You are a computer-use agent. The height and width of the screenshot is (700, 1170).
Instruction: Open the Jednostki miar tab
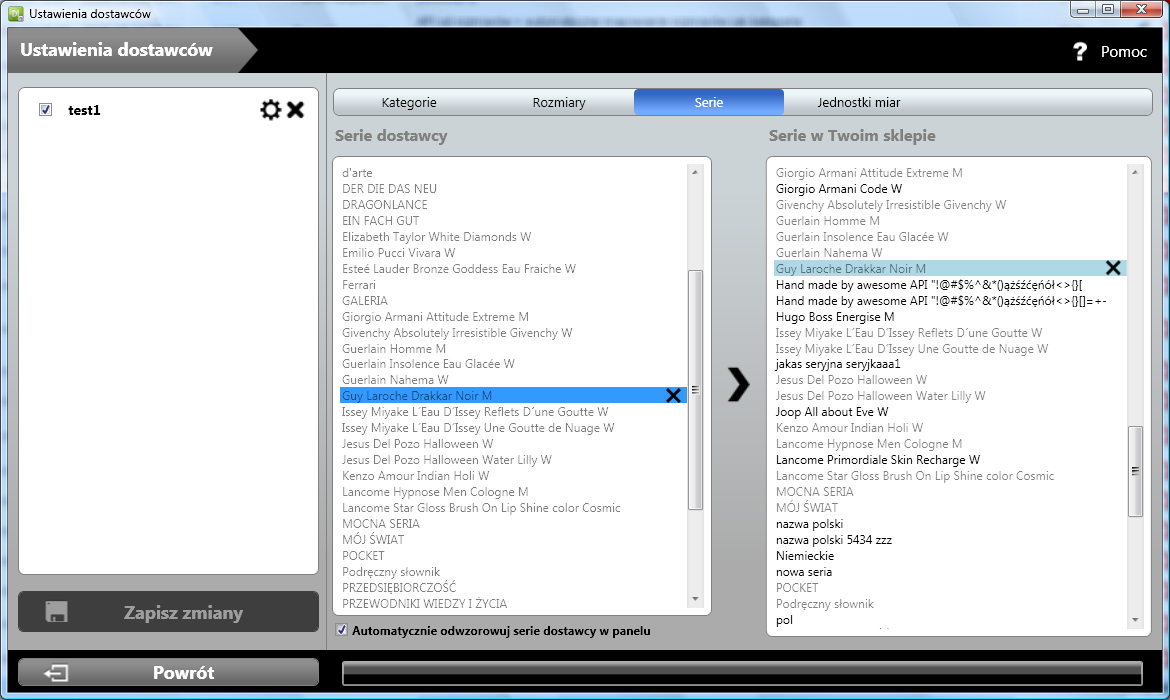coord(859,102)
